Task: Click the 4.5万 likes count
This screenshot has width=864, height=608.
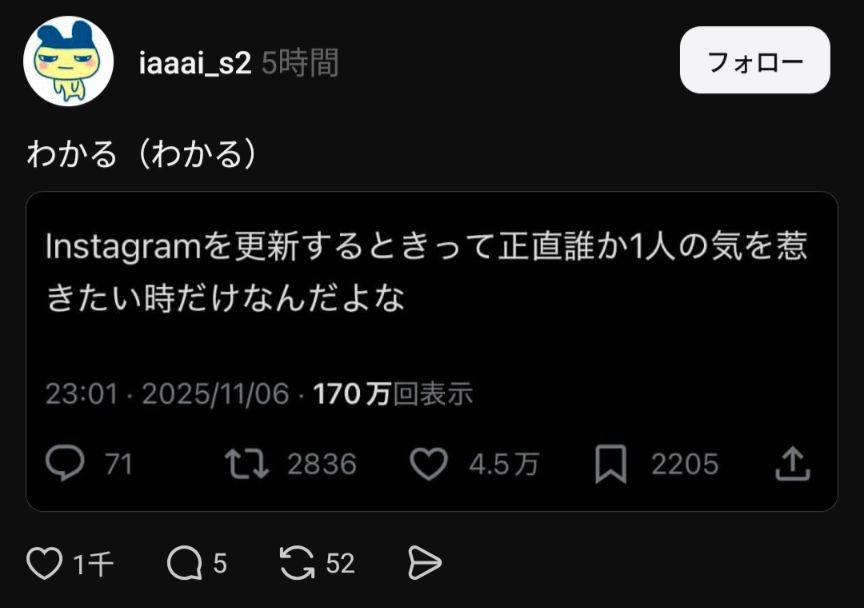Action: tap(503, 464)
